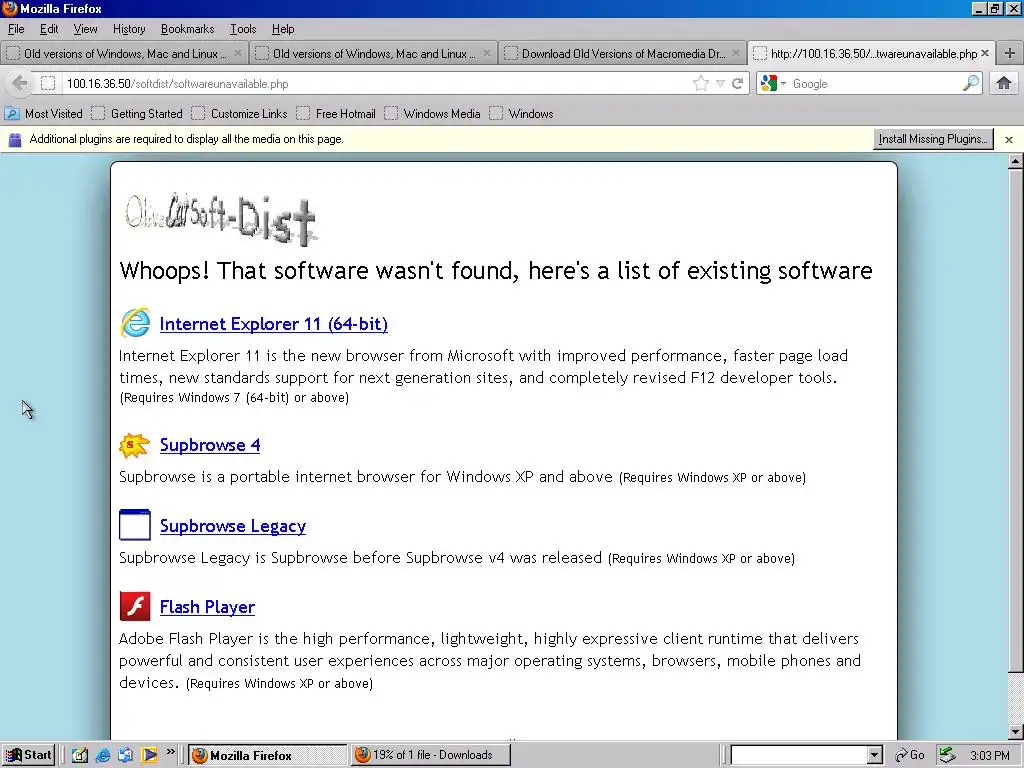Click the plugin lego block icon

(x=14, y=139)
